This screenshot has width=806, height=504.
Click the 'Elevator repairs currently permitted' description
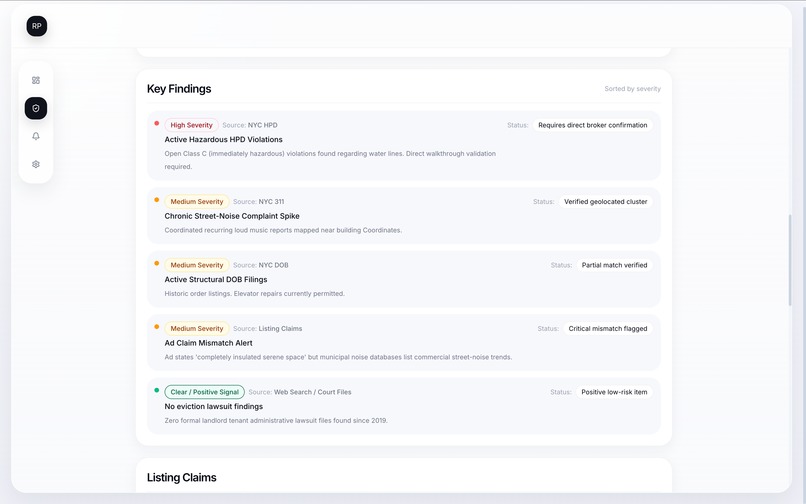tap(254, 293)
